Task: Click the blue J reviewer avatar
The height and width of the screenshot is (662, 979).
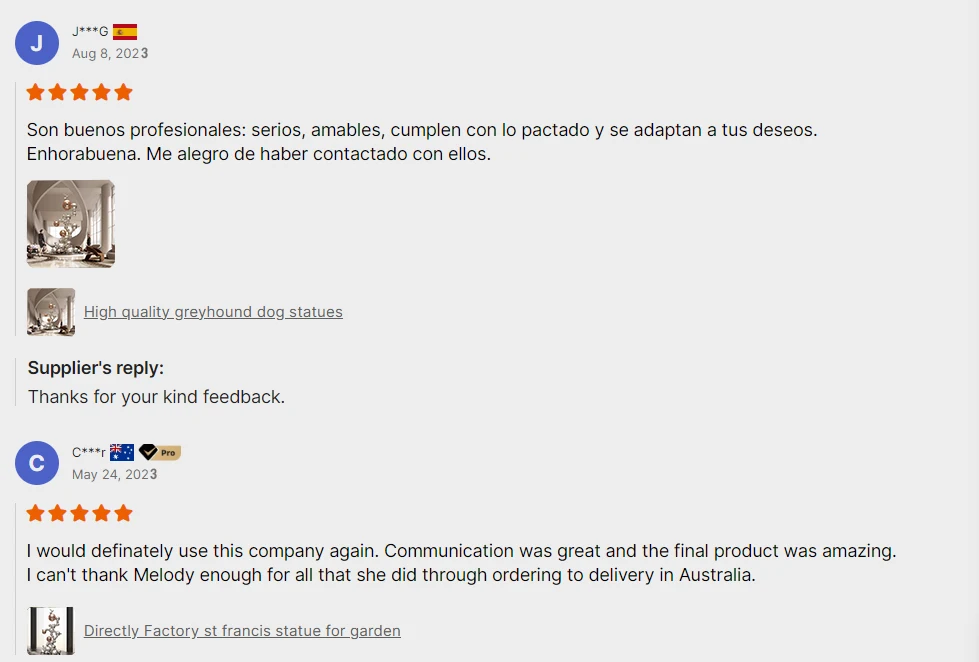Action: pyautogui.click(x=37, y=43)
